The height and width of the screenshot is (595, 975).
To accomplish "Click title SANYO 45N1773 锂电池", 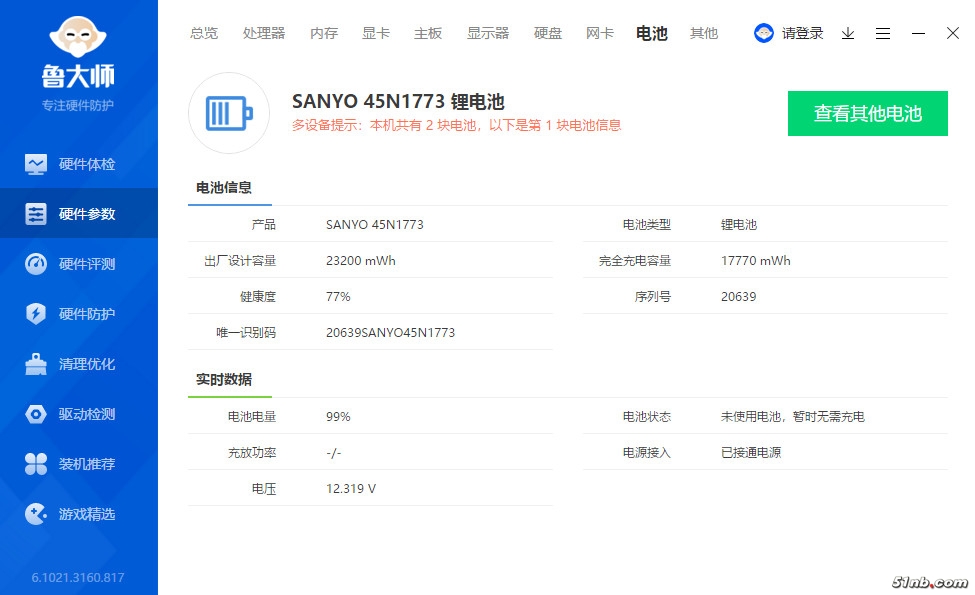I will click(x=398, y=101).
